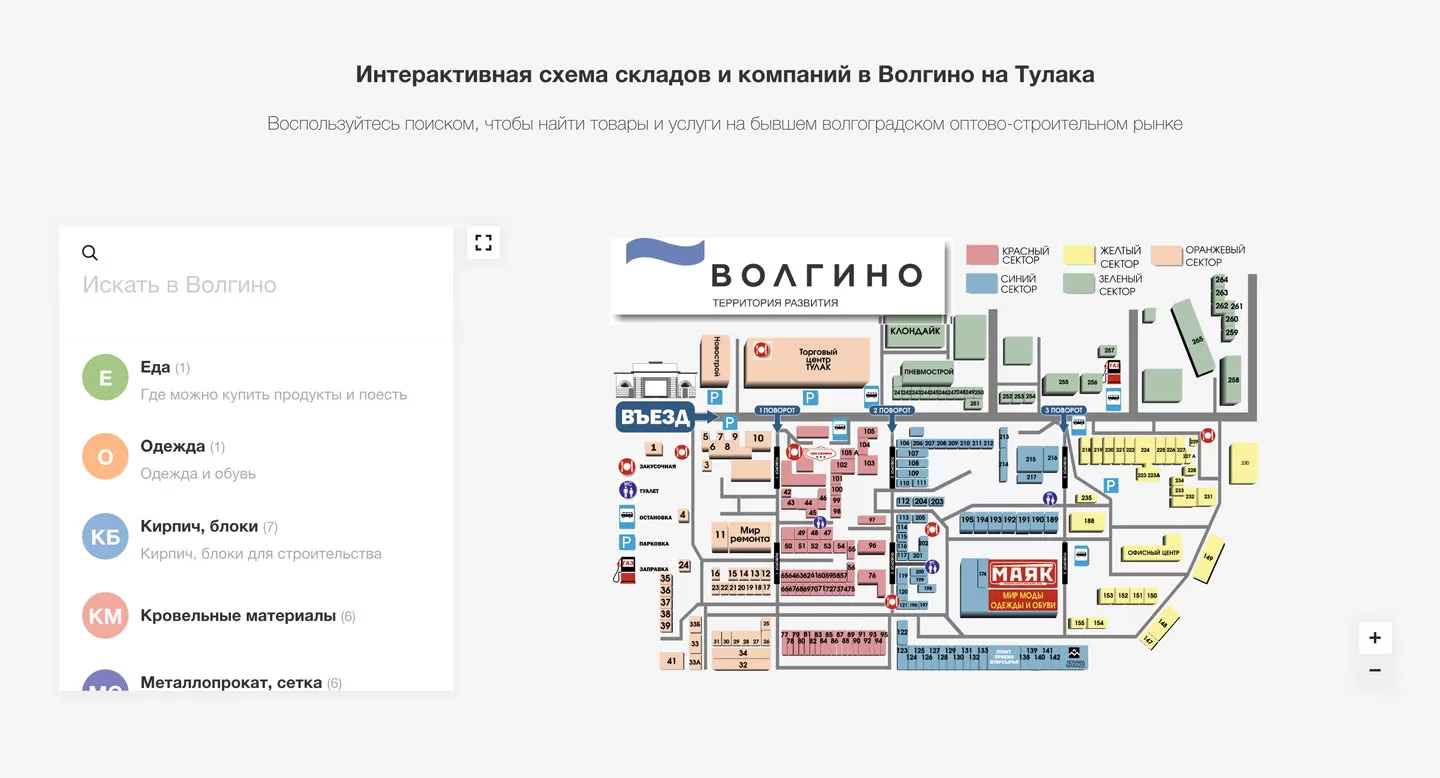Select green building 258 on map
This screenshot has height=778, width=1440.
click(x=1232, y=379)
